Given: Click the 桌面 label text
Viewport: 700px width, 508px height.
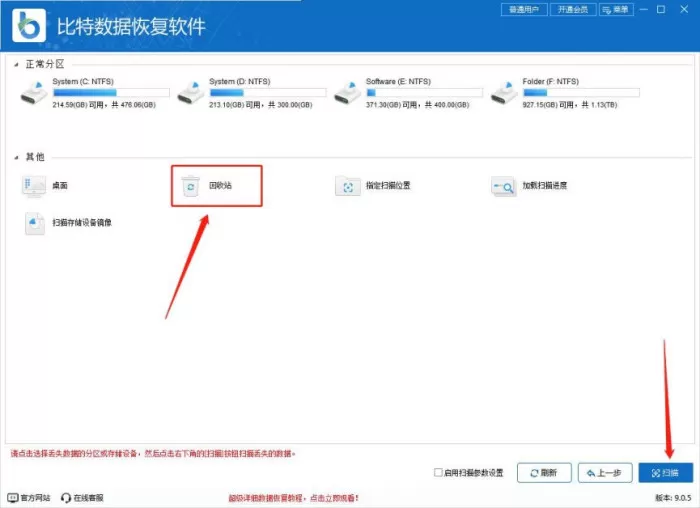Looking at the screenshot, I should [60, 185].
